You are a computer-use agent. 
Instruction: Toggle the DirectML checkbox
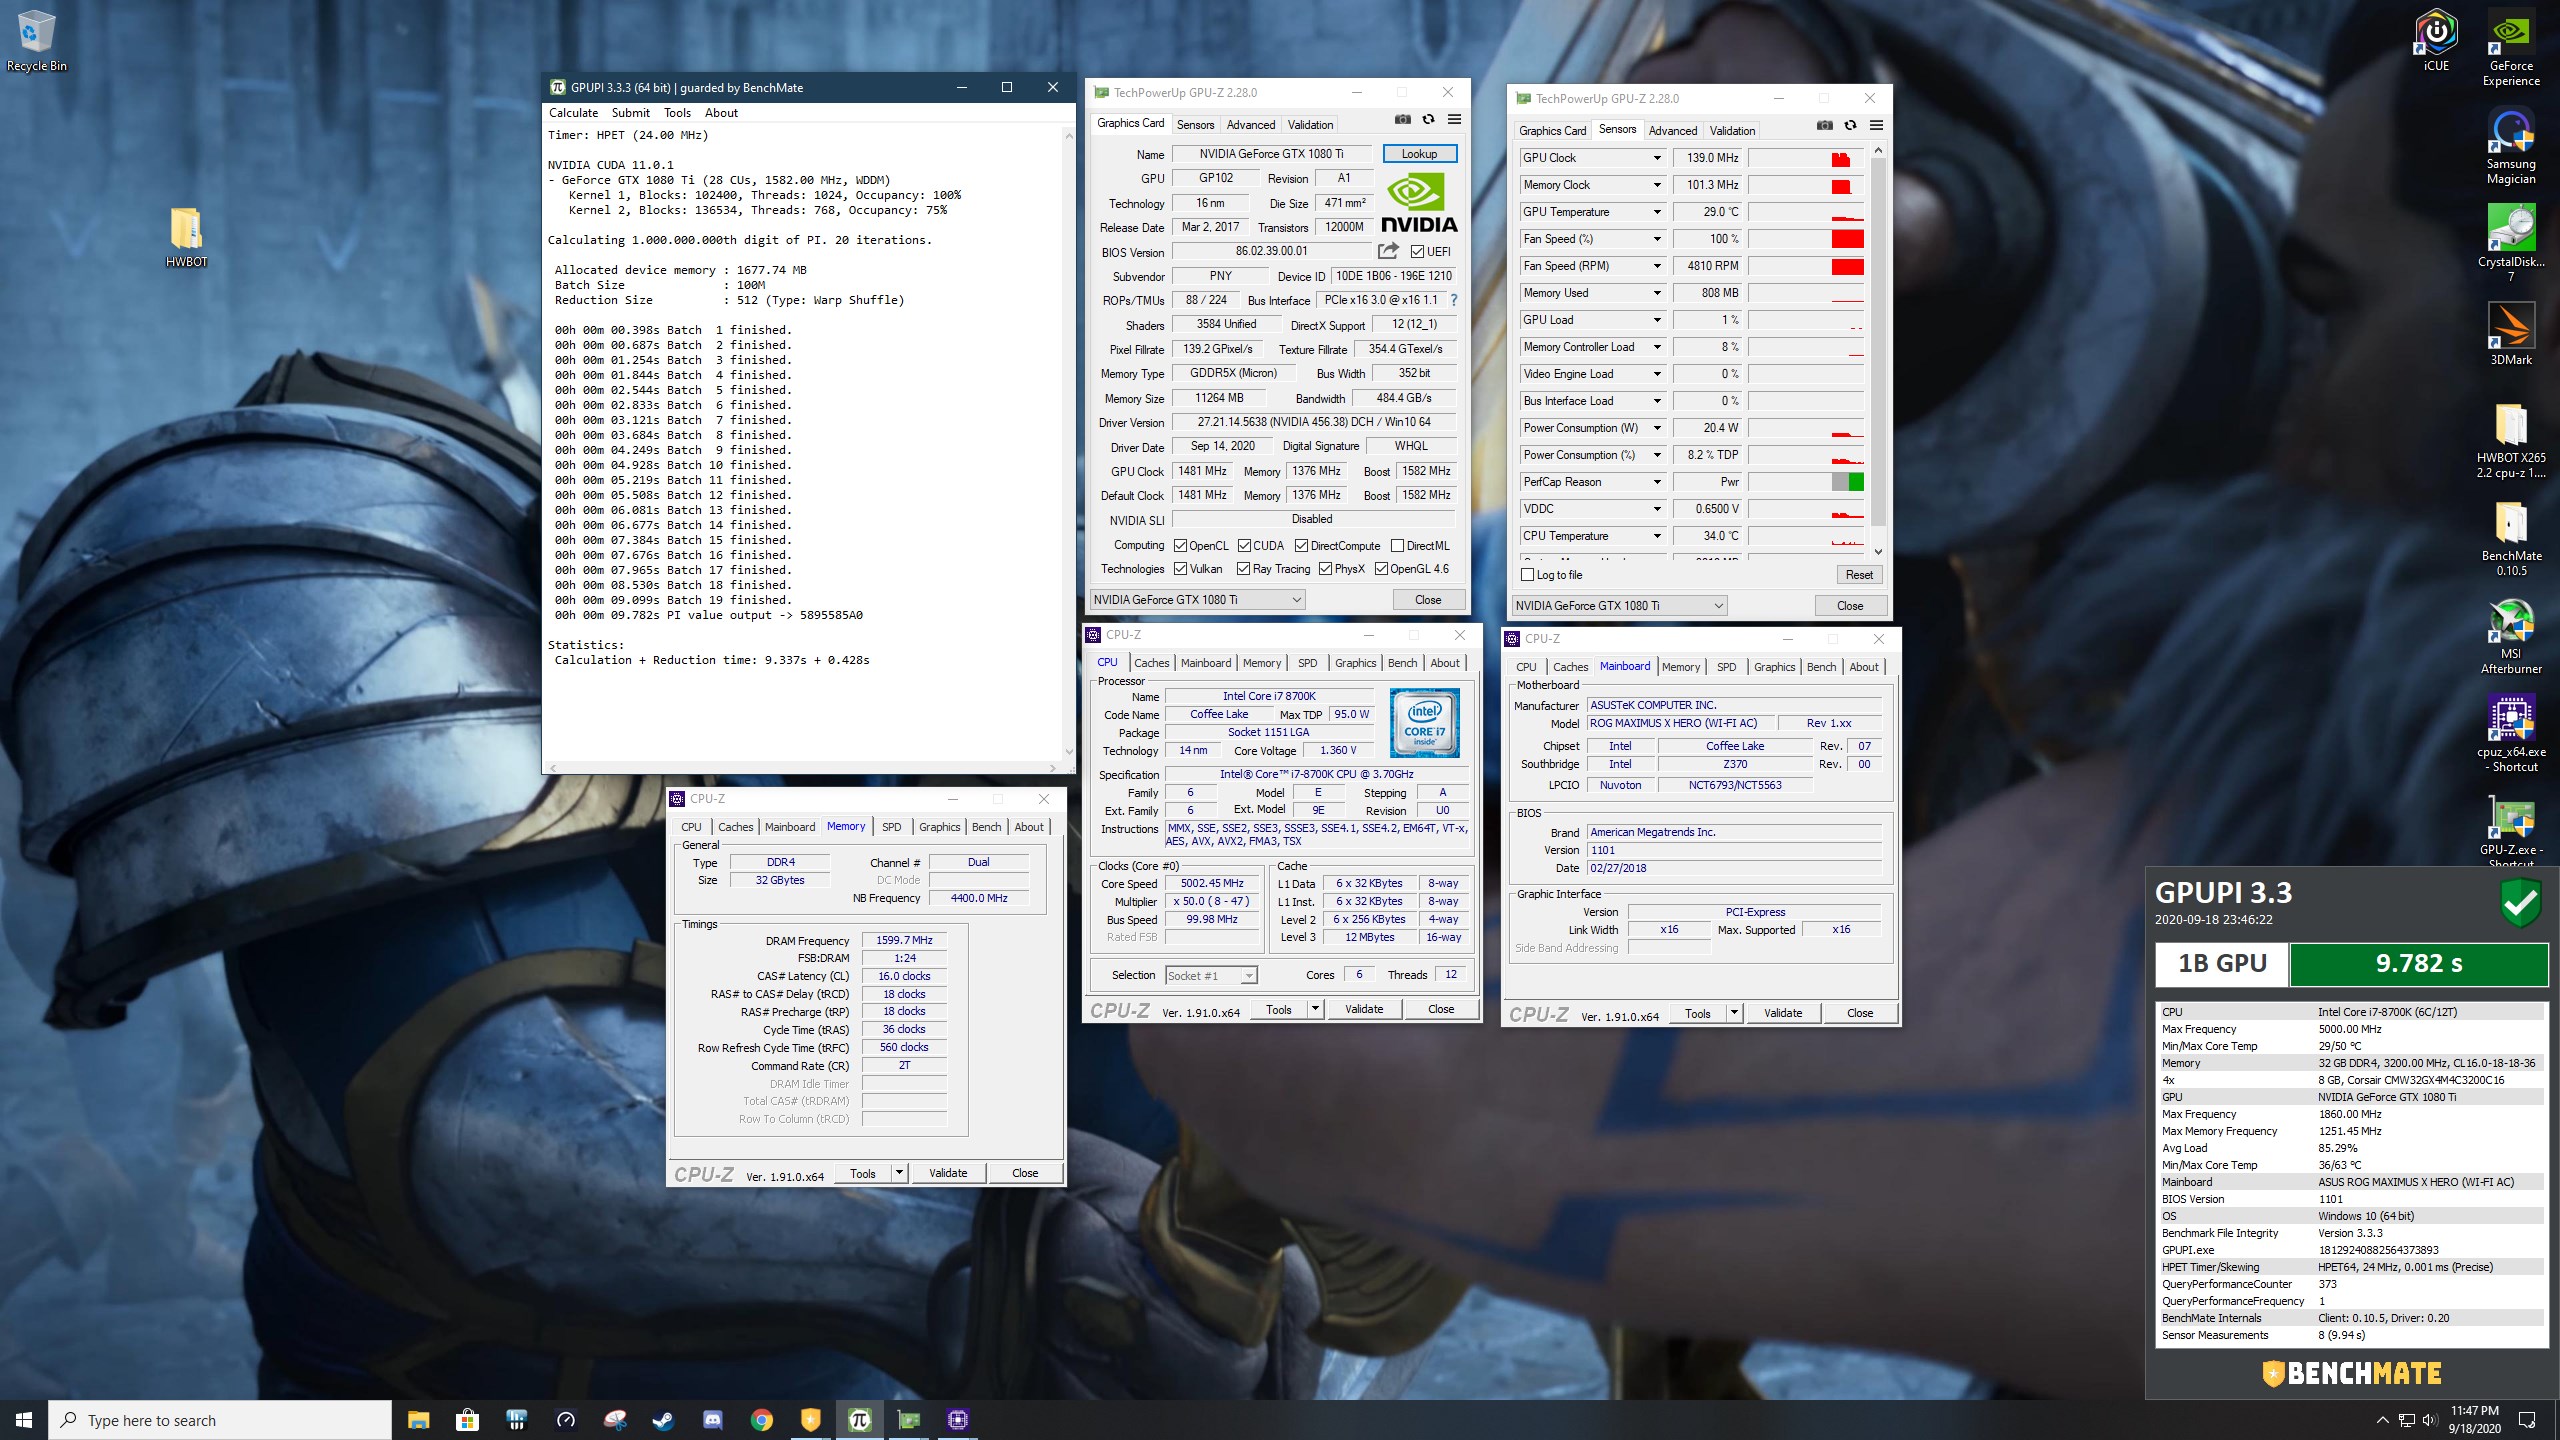pyautogui.click(x=1397, y=546)
